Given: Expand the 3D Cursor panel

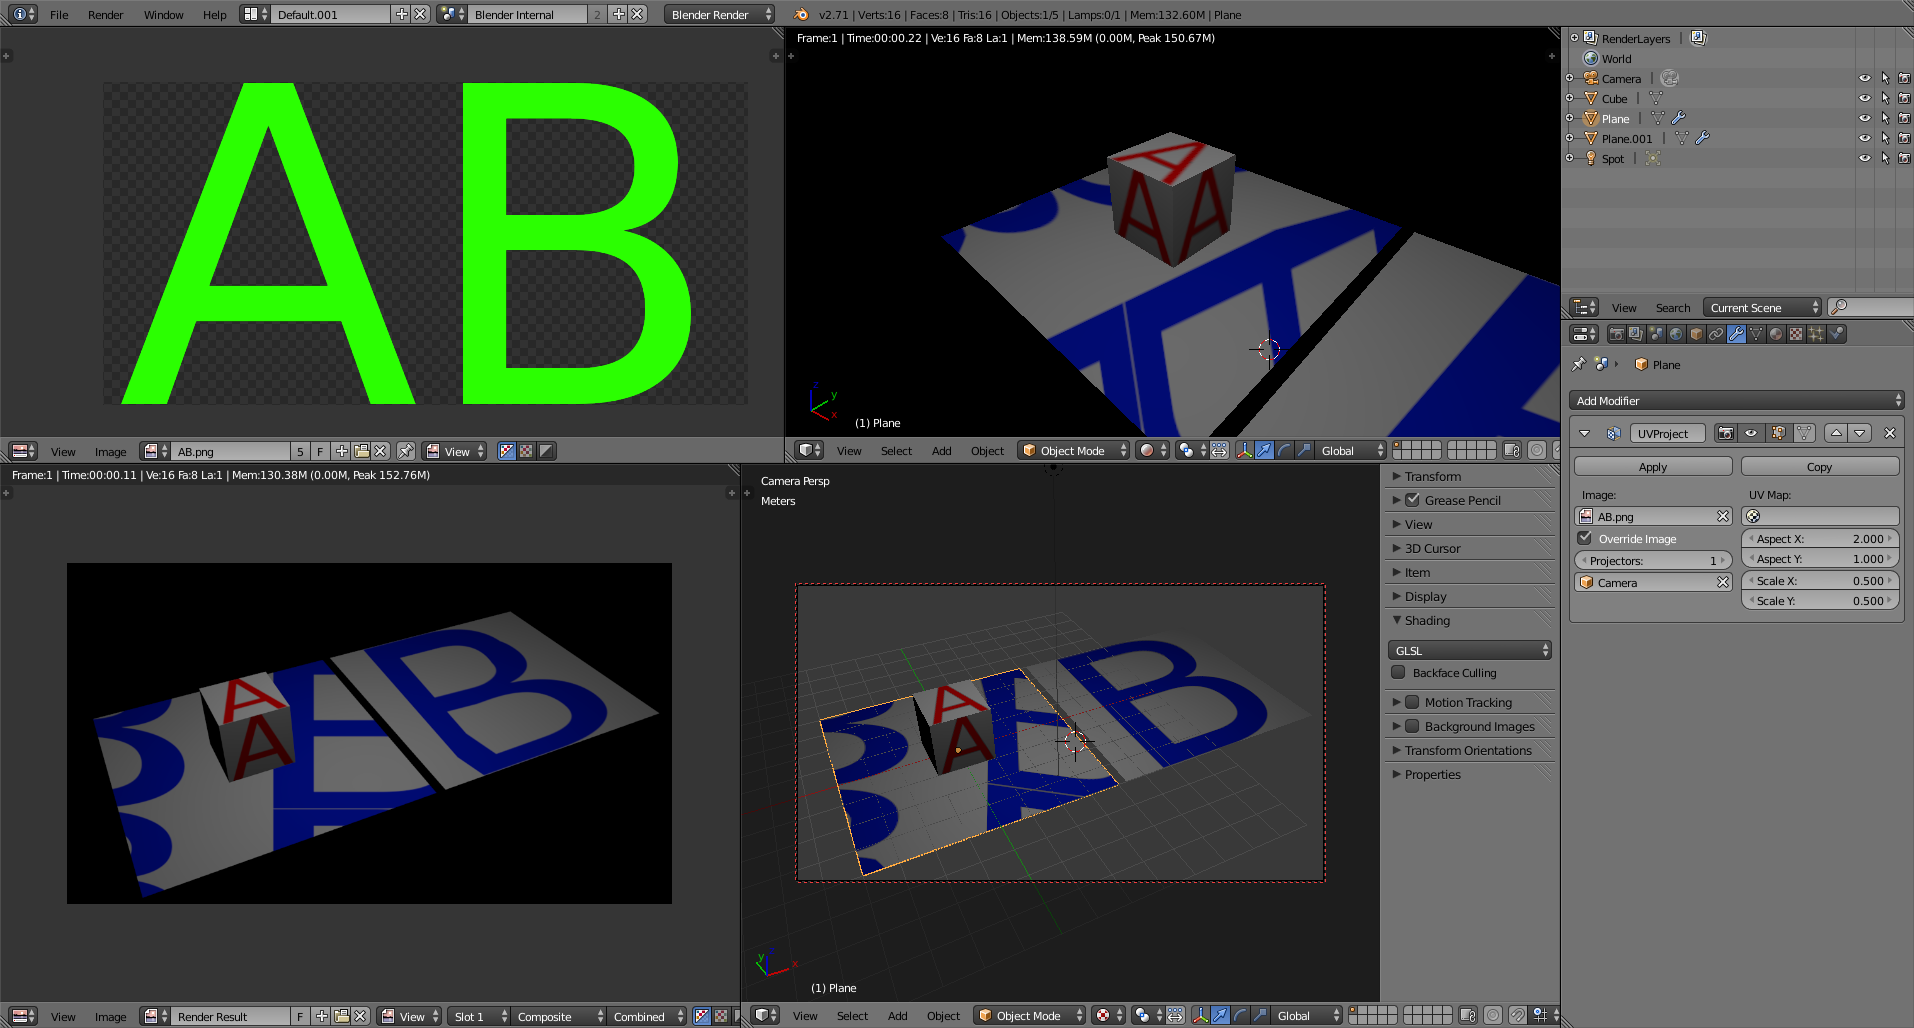Looking at the screenshot, I should coord(1471,548).
